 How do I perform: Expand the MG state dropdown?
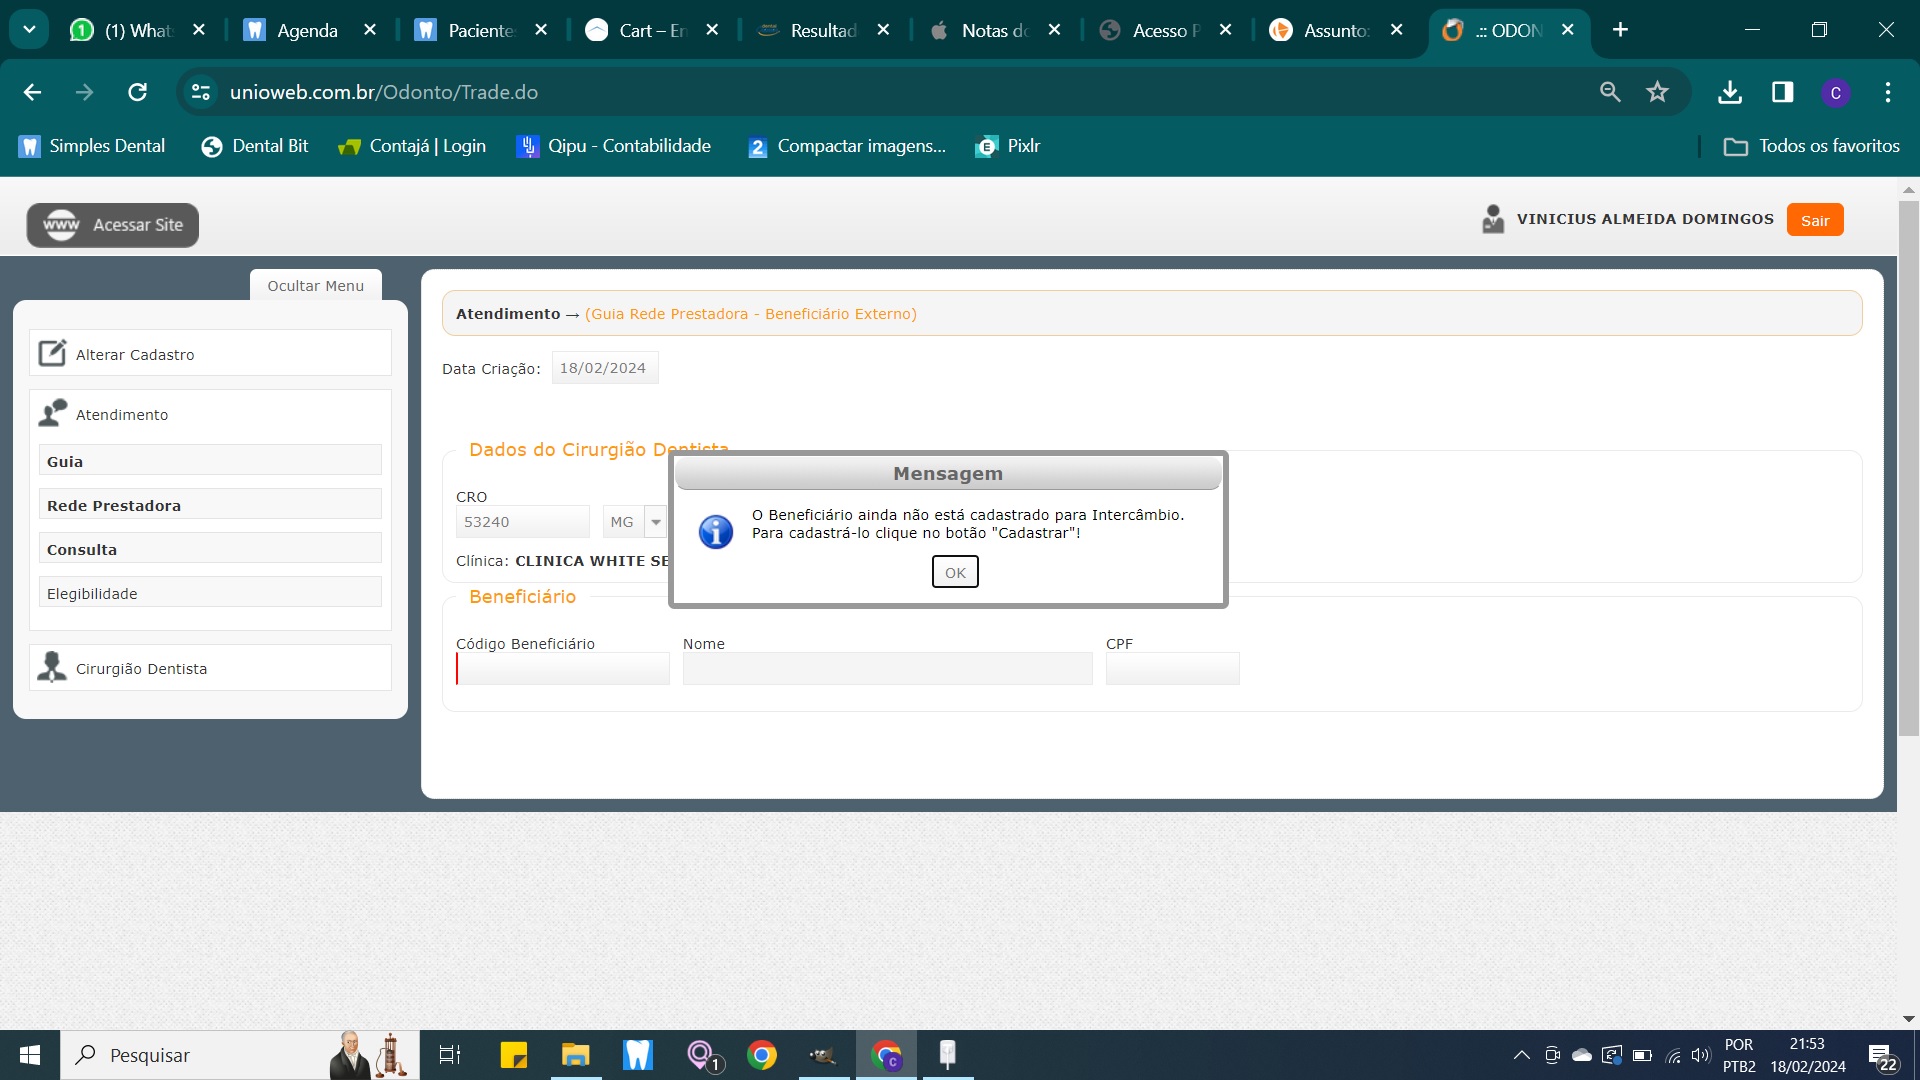(x=656, y=522)
